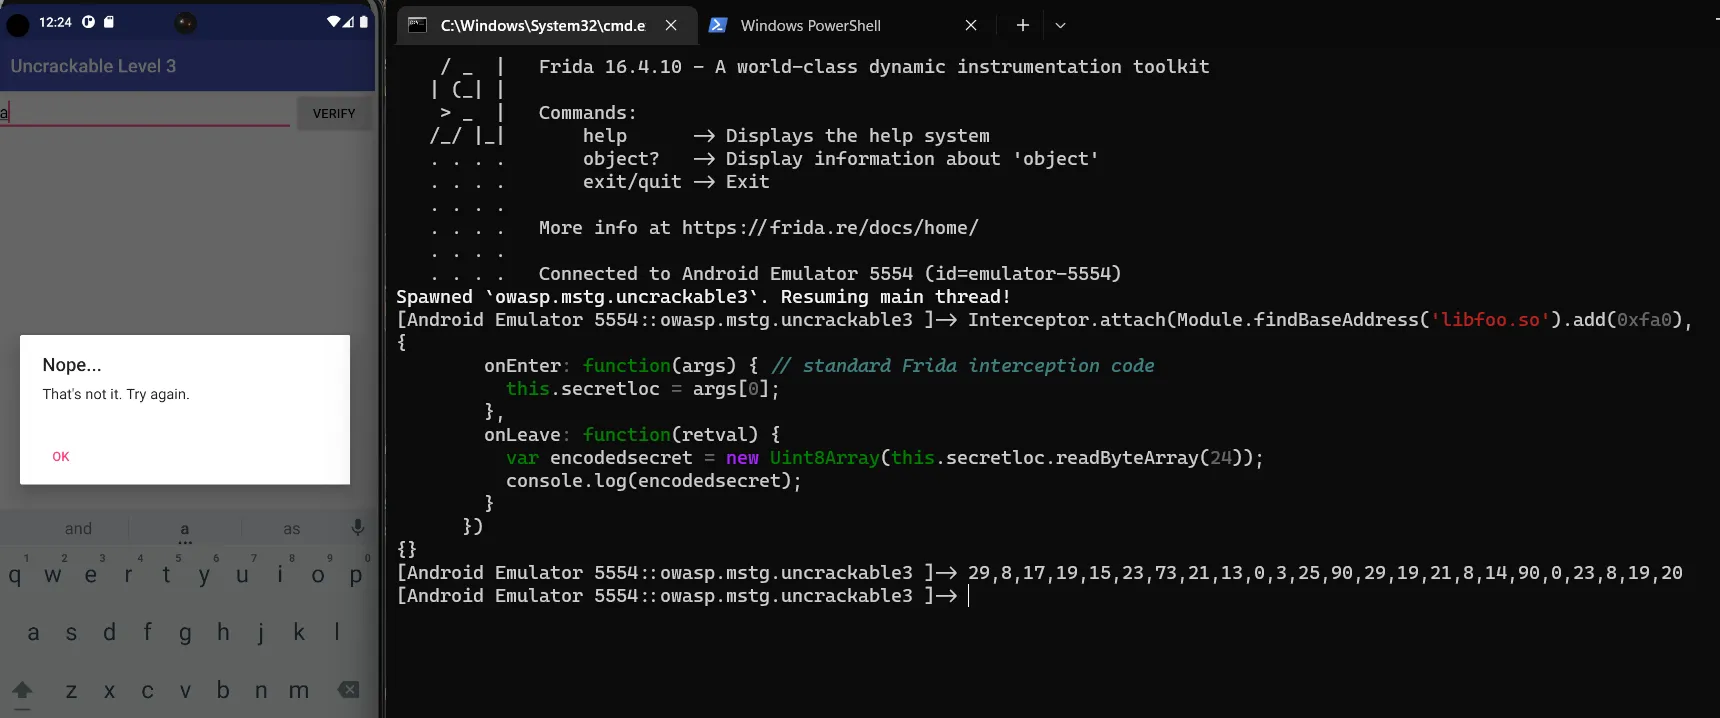Image resolution: width=1720 pixels, height=718 pixels.
Task: Switch to the cmd.exe tab
Action: pyautogui.click(x=542, y=25)
